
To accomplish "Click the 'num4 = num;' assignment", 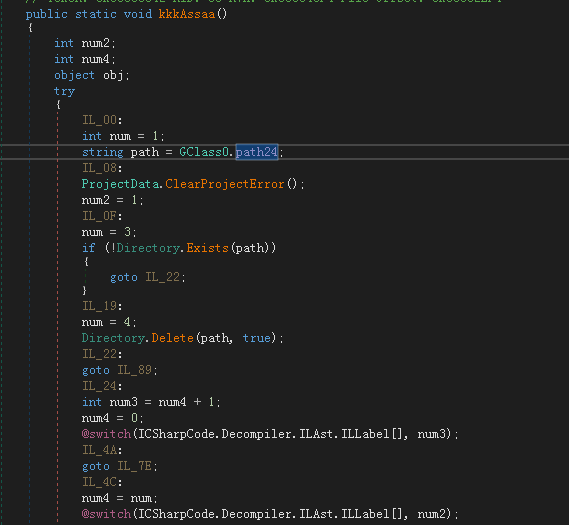I will 120,498.
